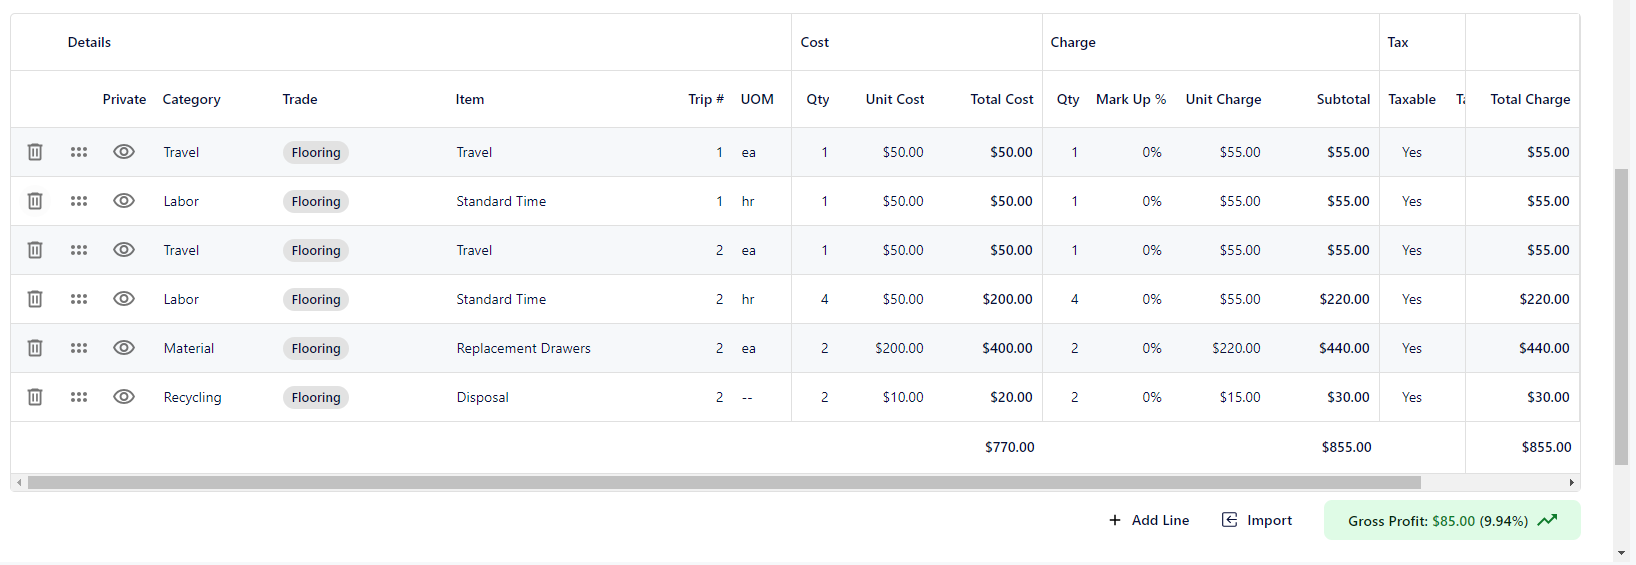Click the Category column header
This screenshot has height=565, width=1636.
191,99
